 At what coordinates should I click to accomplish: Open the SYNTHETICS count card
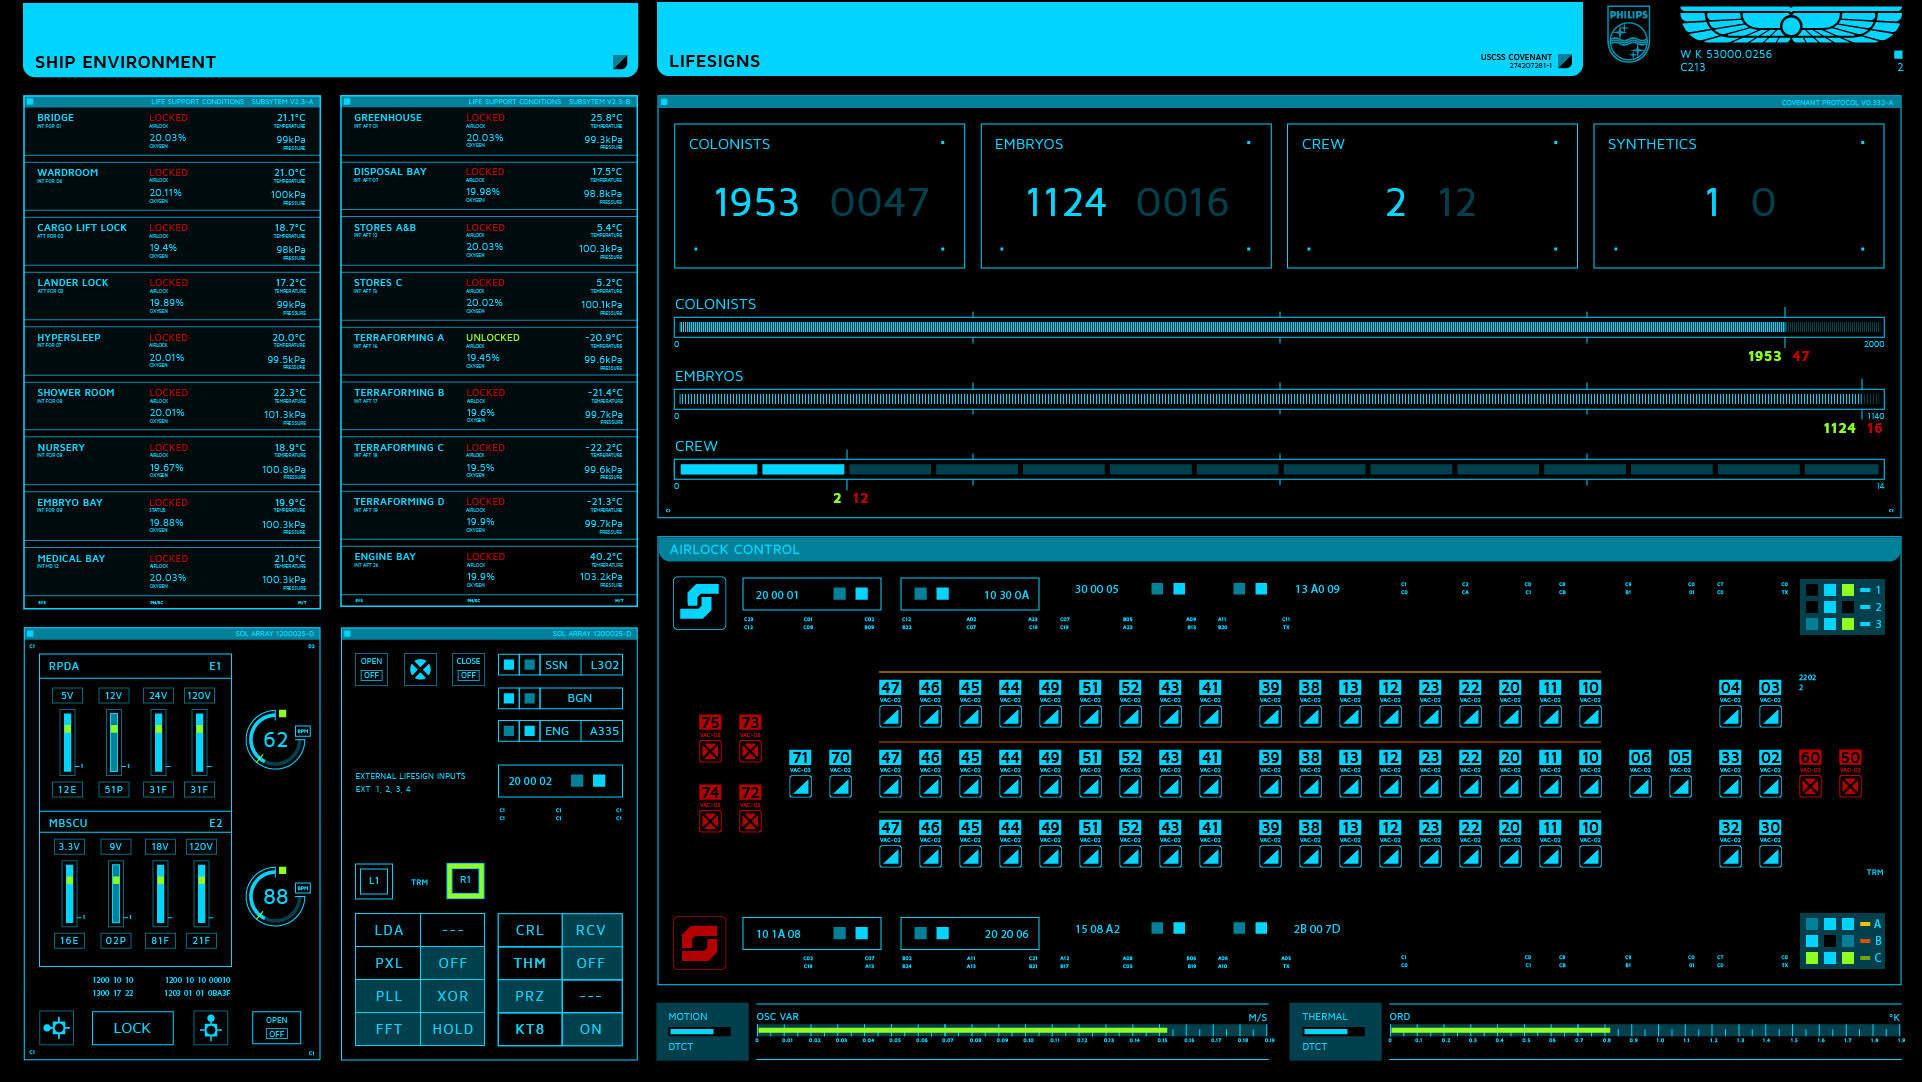click(x=1739, y=196)
